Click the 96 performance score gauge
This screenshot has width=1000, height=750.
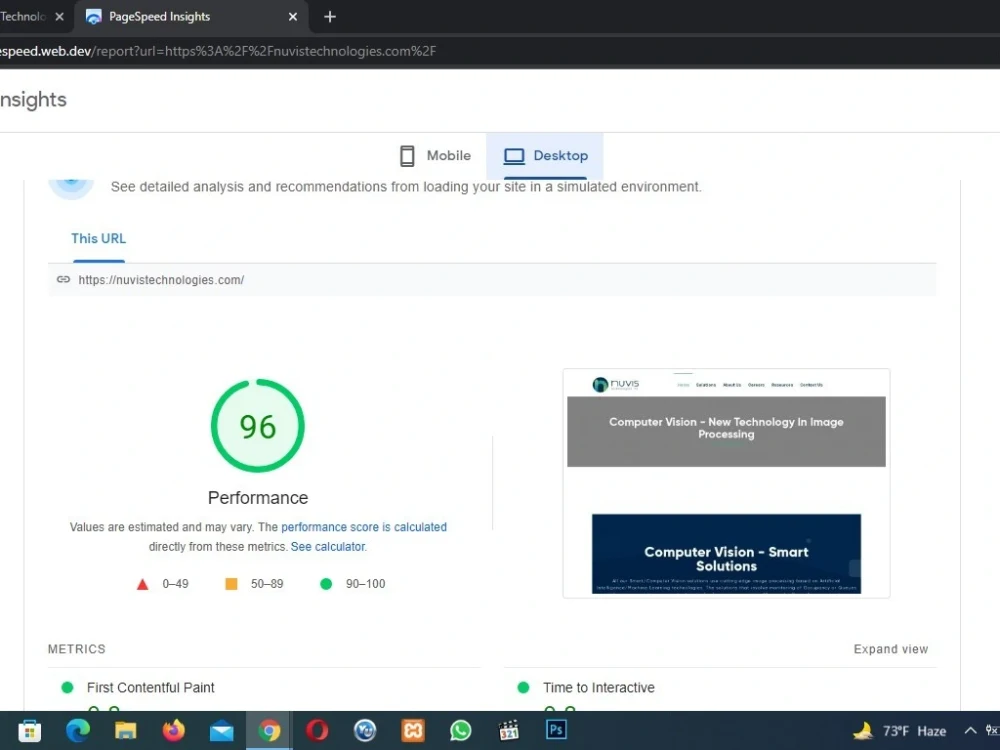coord(258,426)
